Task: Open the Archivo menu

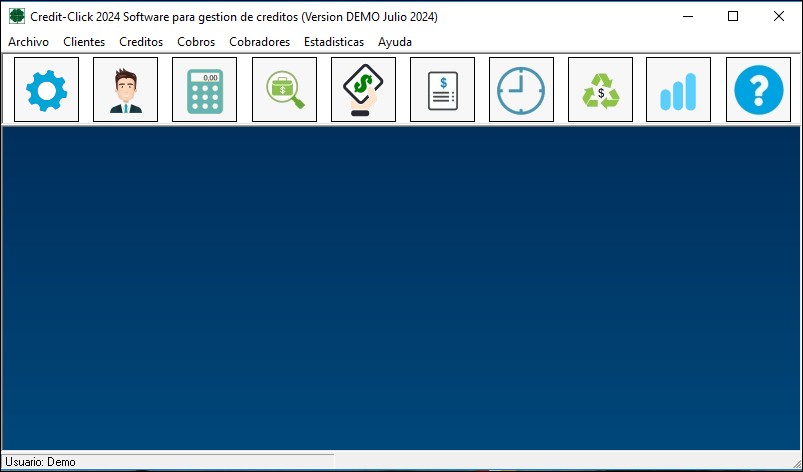Action: (28, 42)
